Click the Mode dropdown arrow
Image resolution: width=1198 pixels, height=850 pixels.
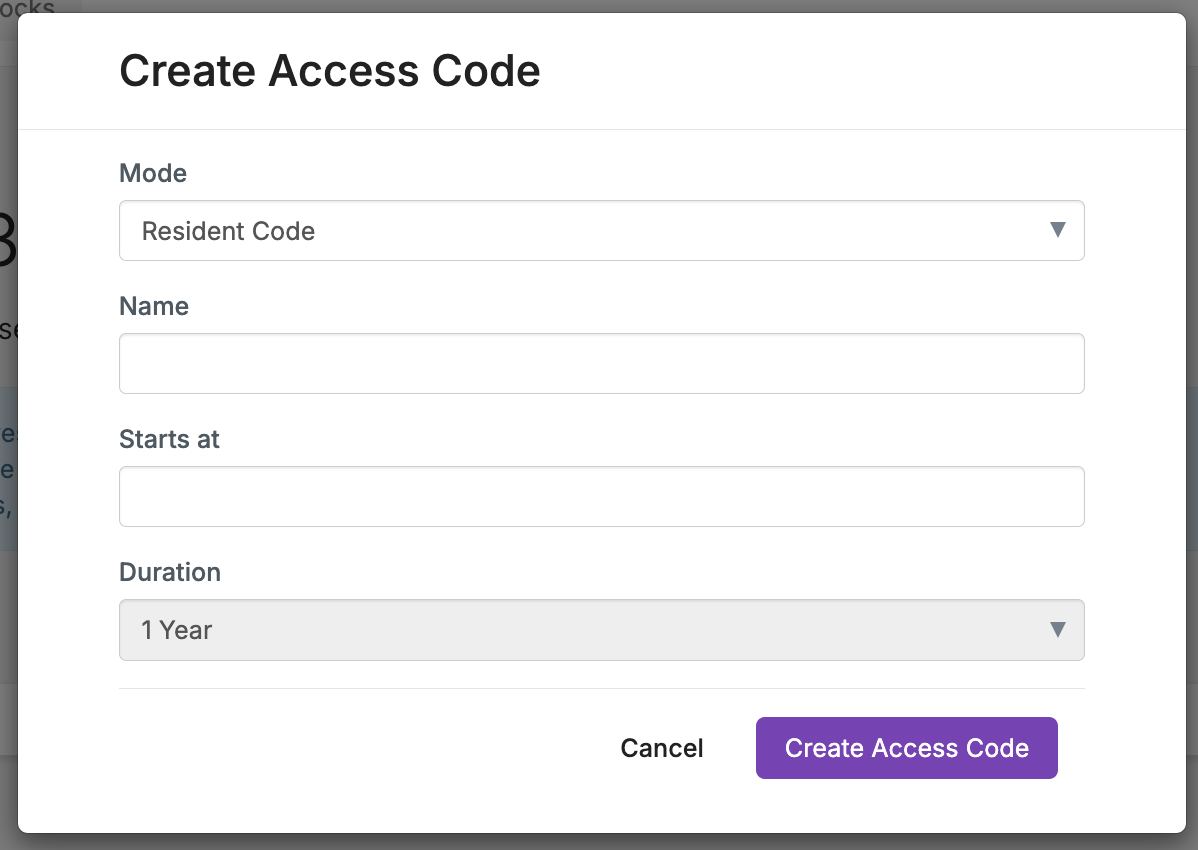click(x=1057, y=230)
